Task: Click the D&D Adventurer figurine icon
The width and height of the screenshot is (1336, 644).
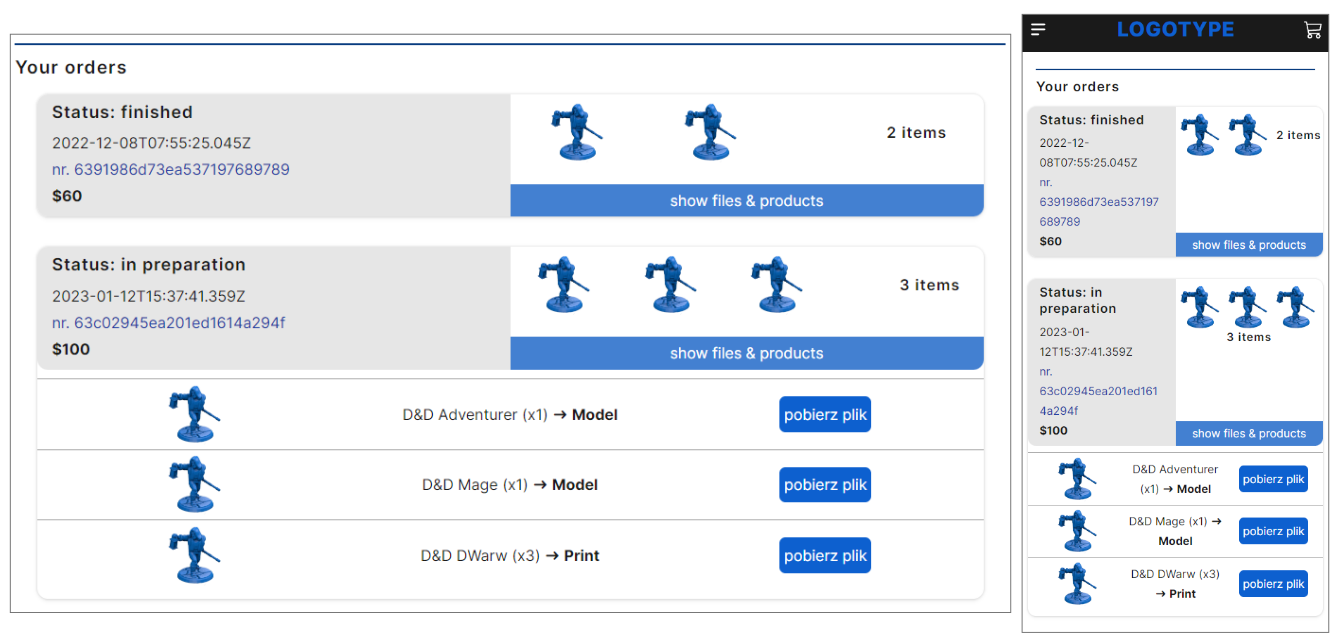Action: (196, 414)
